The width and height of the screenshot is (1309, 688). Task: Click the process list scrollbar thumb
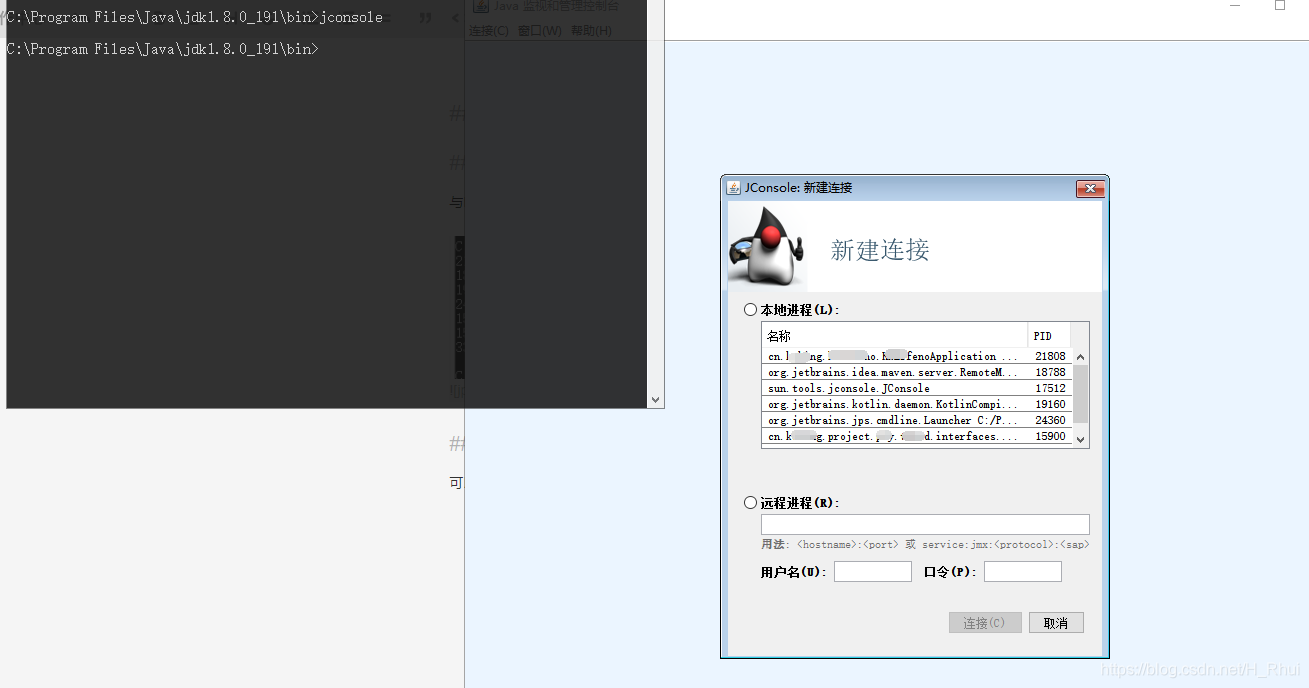1080,393
